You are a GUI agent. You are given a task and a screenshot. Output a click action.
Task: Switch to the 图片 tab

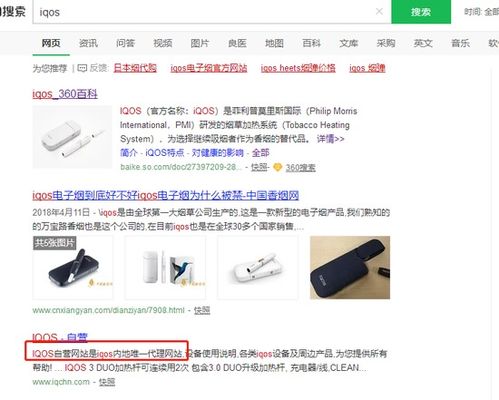click(200, 43)
